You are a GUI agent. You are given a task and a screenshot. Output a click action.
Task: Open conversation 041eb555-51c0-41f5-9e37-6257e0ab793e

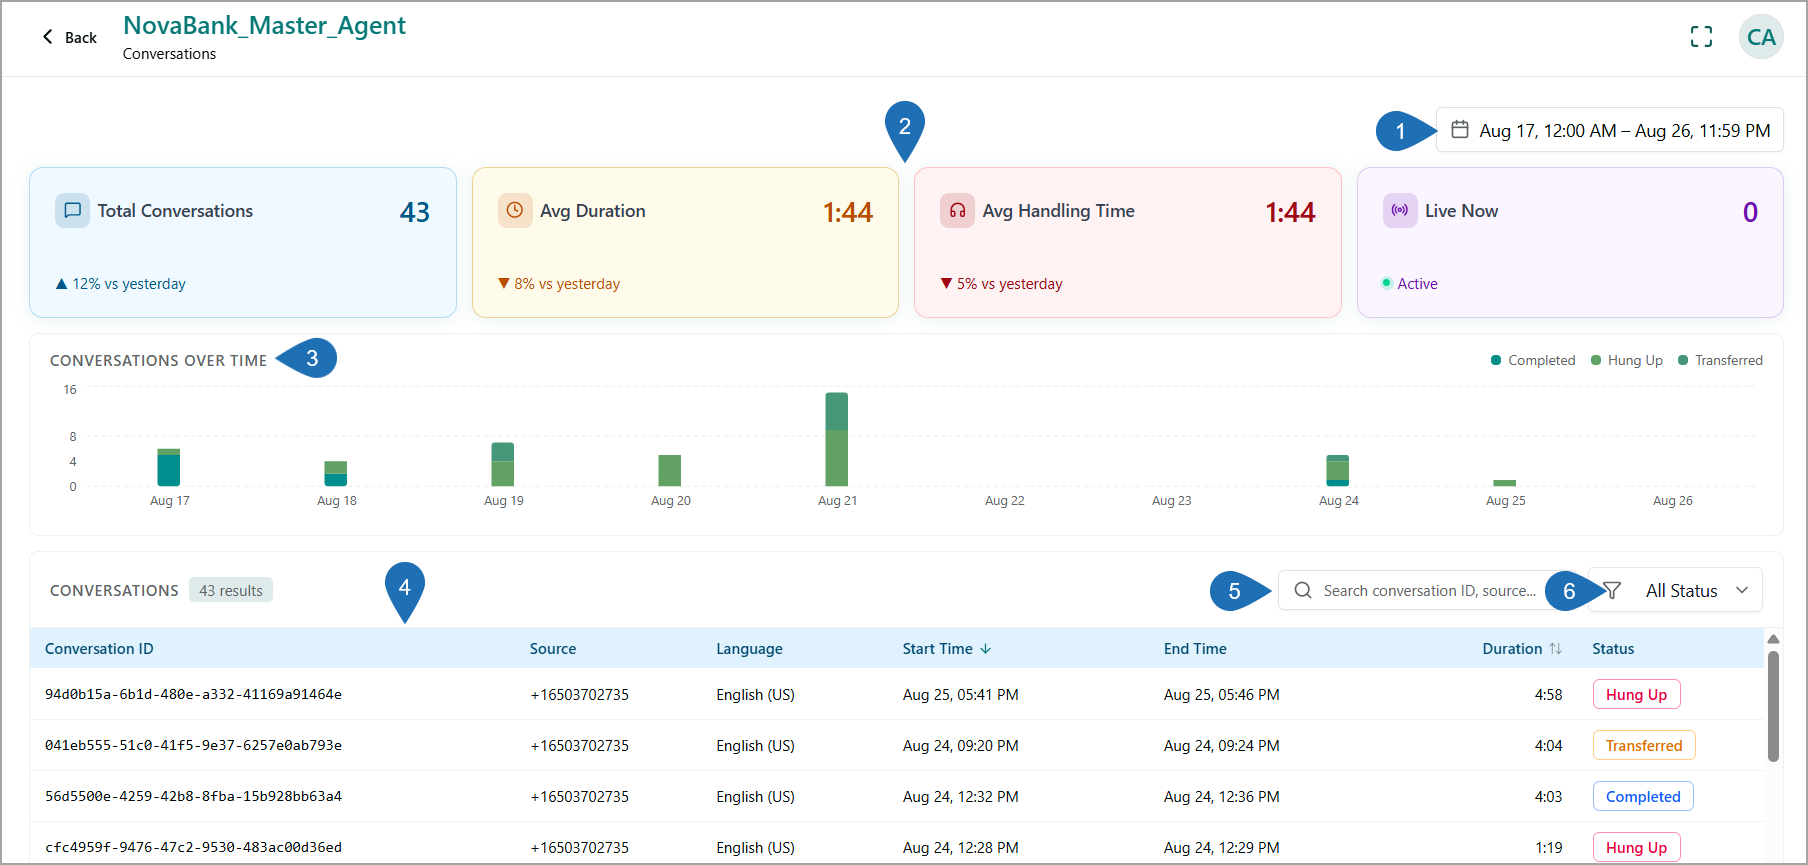coord(193,745)
